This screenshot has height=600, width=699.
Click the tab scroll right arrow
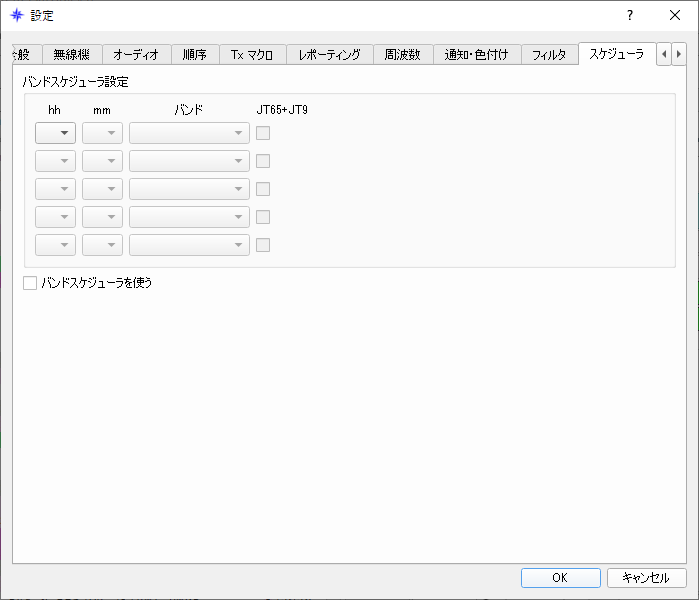(x=678, y=54)
